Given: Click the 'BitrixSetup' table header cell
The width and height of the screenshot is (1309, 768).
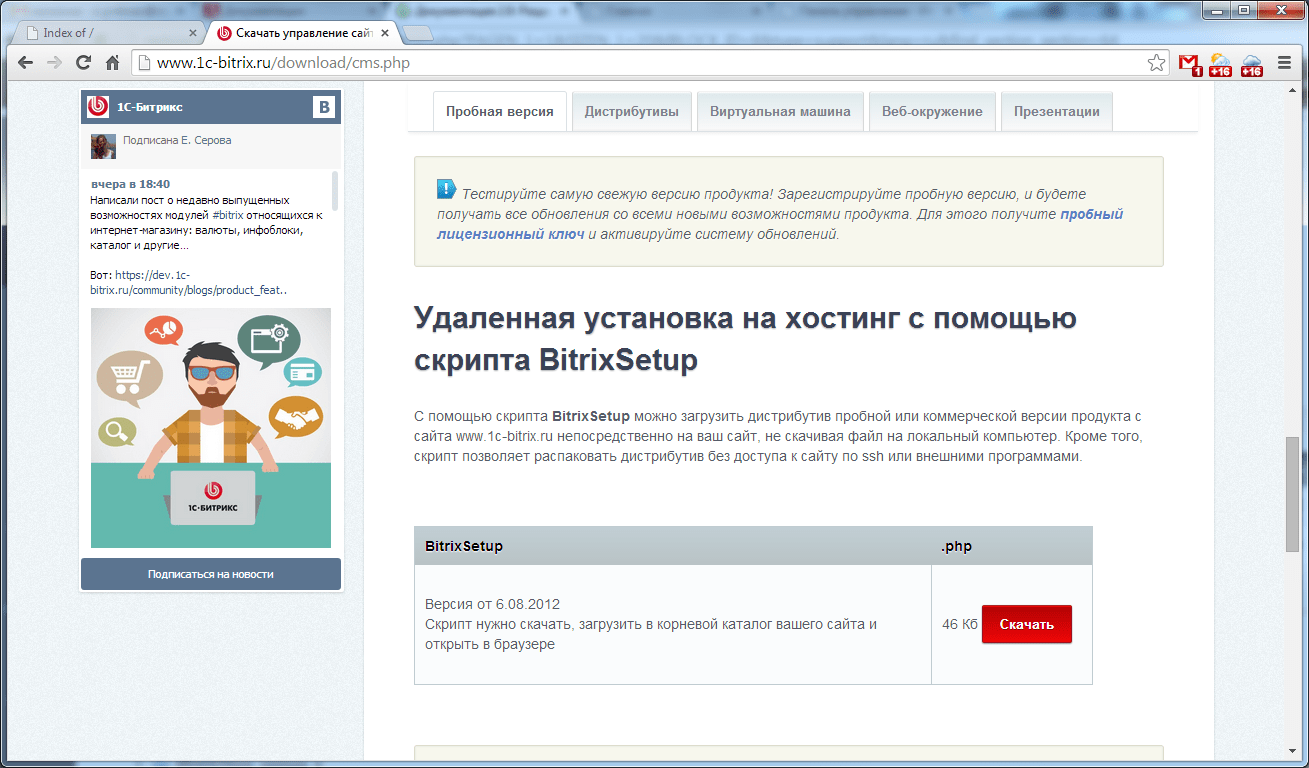Looking at the screenshot, I should 673,546.
